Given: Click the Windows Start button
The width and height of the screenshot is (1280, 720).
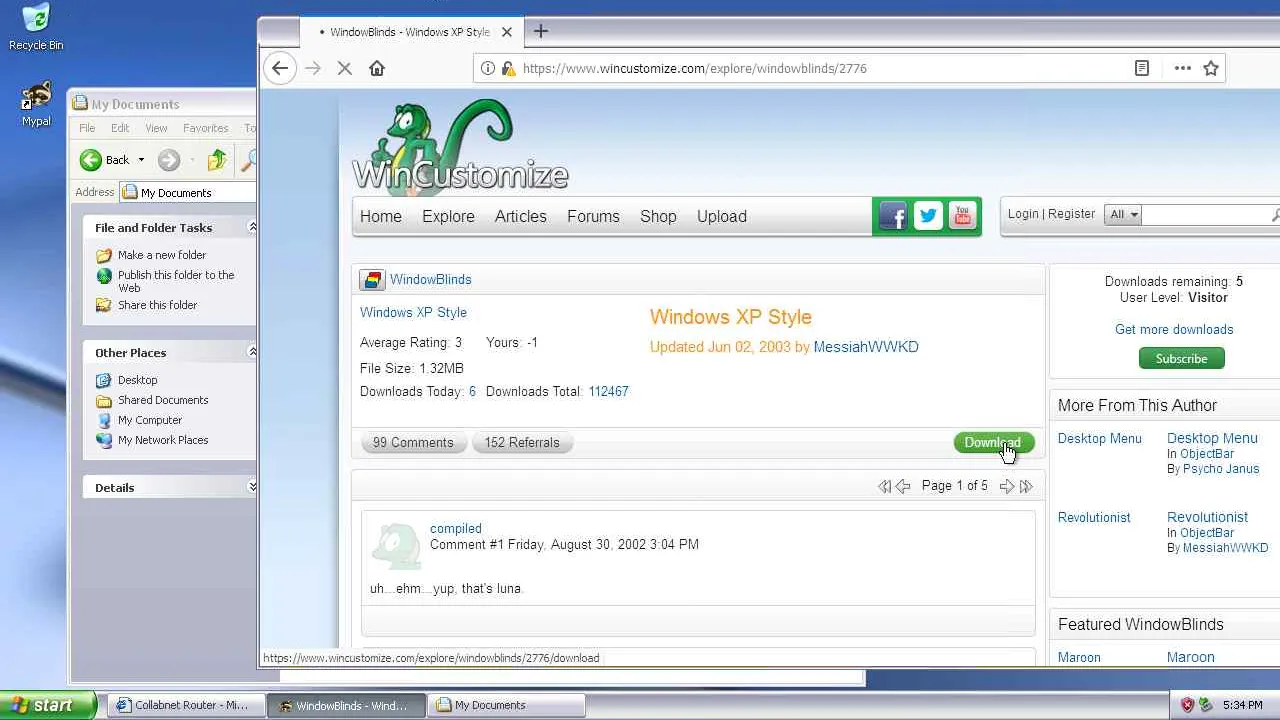Looking at the screenshot, I should coord(49,705).
